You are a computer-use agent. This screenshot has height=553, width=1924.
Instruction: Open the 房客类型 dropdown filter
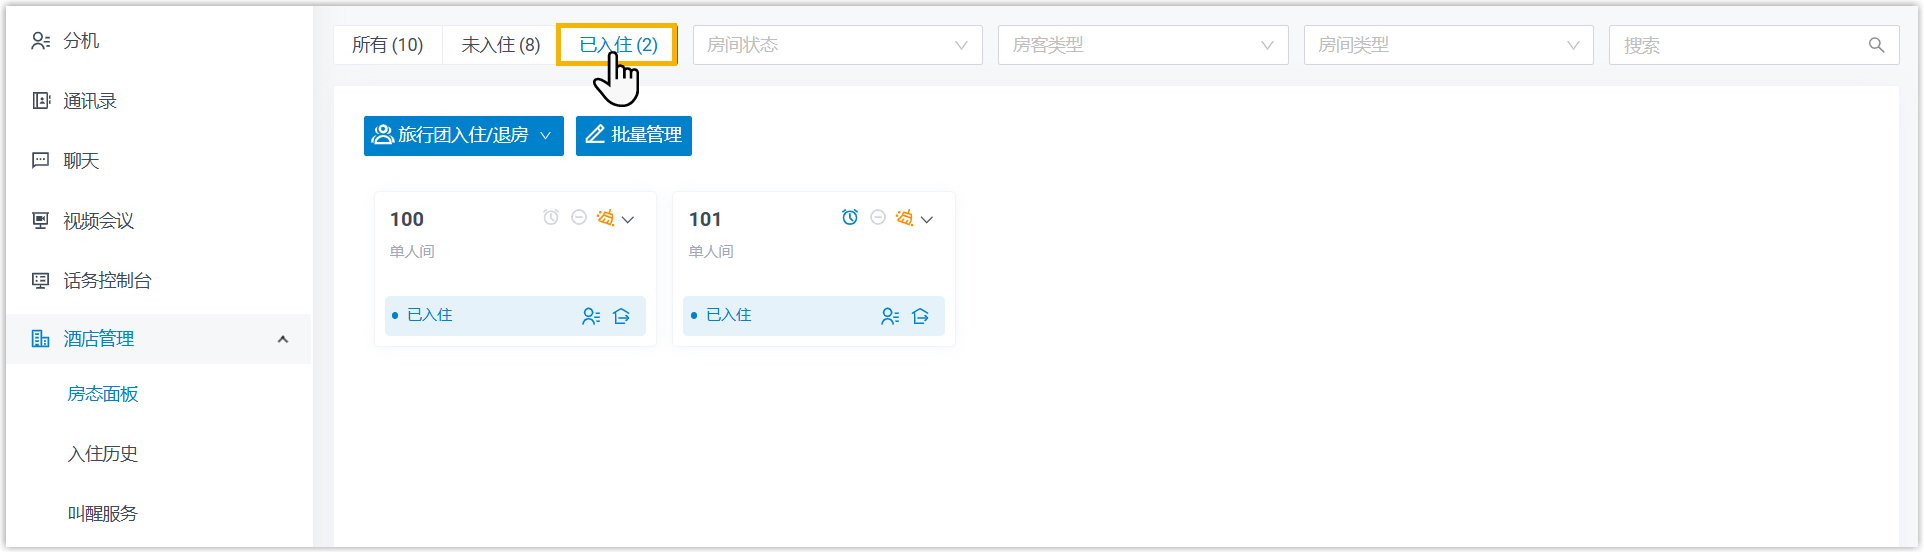pos(1142,45)
